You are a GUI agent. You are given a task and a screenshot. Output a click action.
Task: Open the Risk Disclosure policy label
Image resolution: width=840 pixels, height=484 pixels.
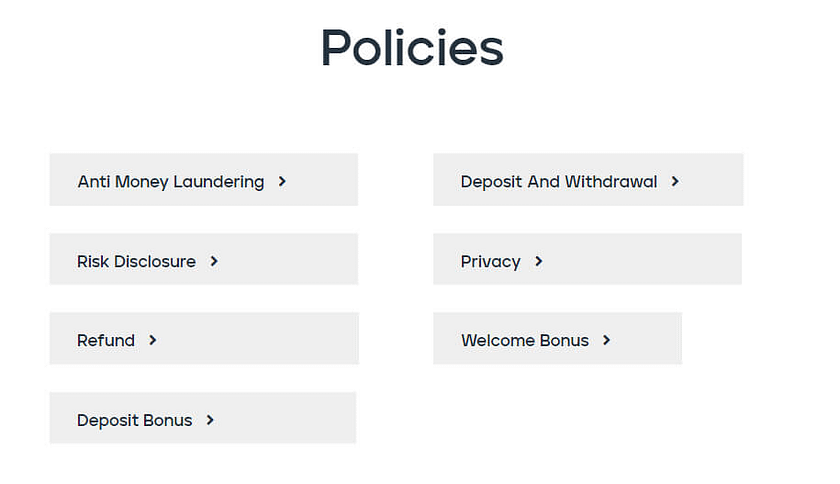tap(136, 262)
